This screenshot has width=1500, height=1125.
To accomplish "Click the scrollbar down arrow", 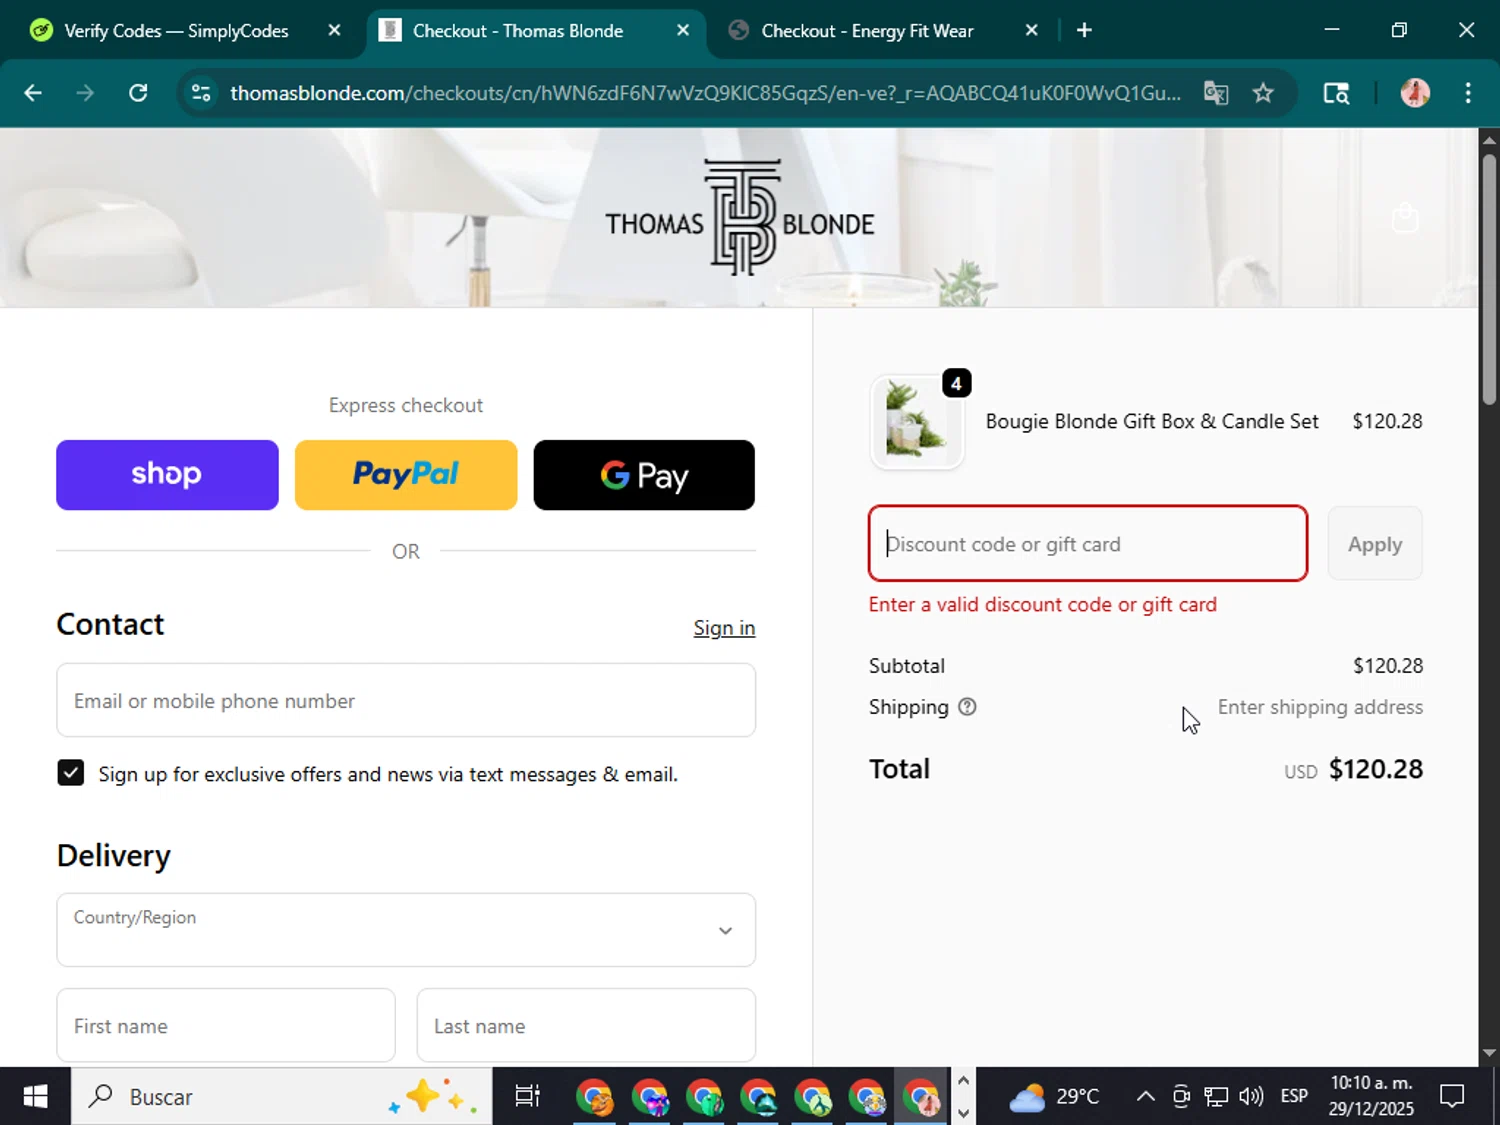I will tap(1489, 1053).
